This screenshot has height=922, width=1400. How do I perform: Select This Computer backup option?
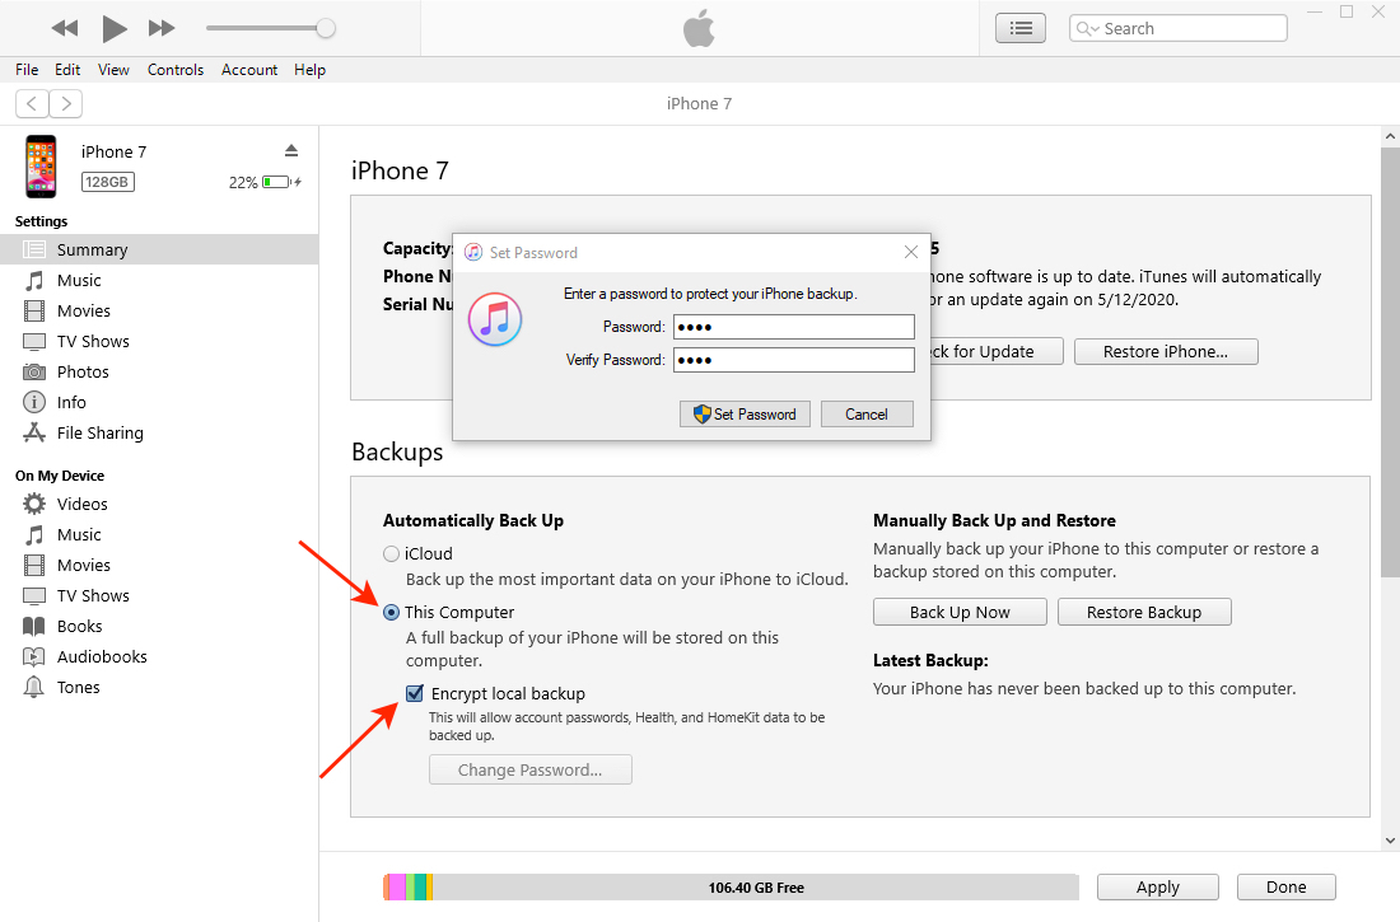click(x=392, y=612)
